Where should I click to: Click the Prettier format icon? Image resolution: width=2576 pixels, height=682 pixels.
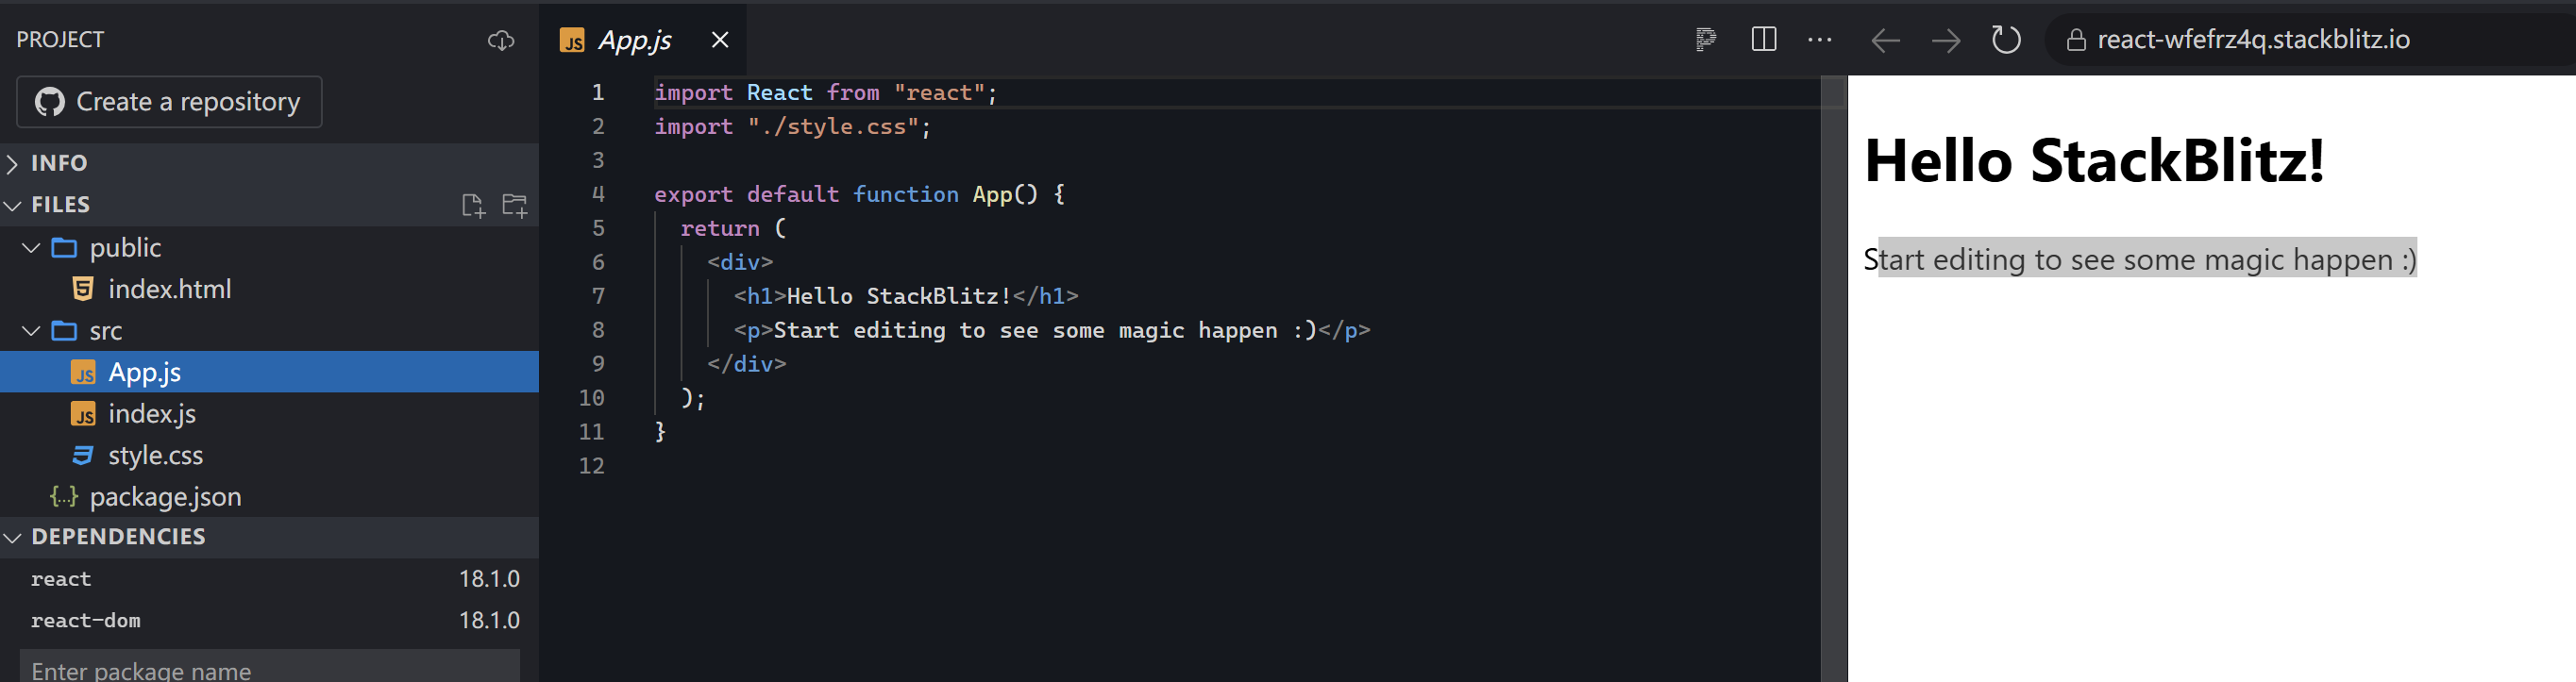1706,40
